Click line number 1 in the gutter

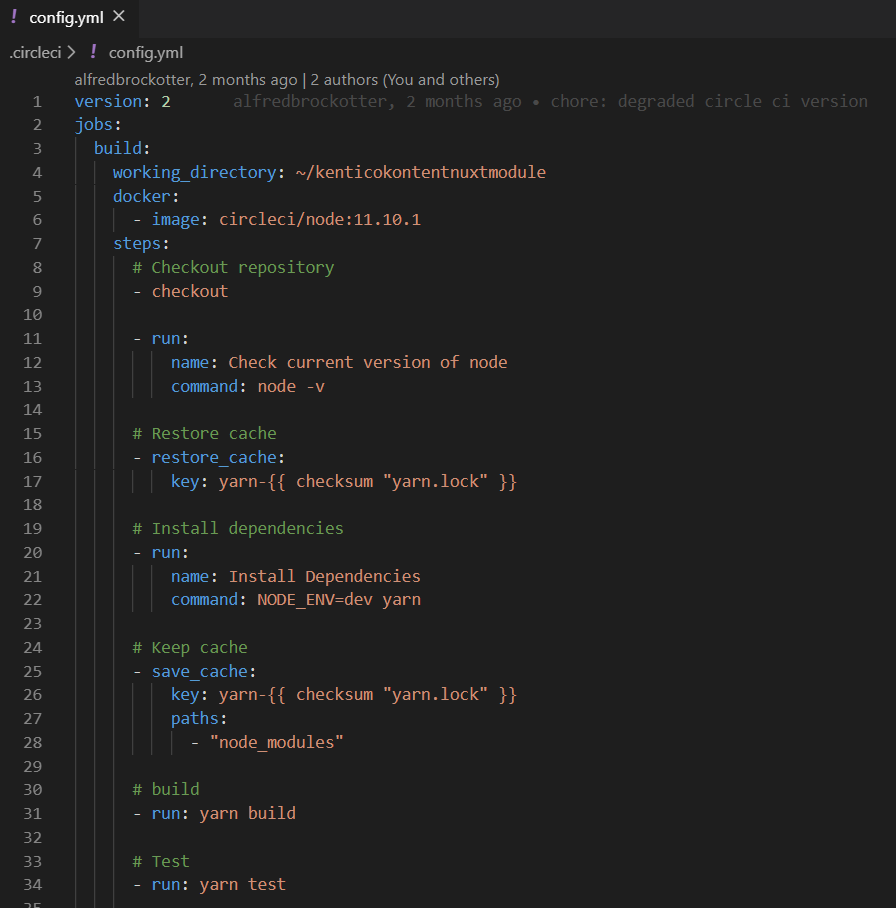(x=37, y=102)
